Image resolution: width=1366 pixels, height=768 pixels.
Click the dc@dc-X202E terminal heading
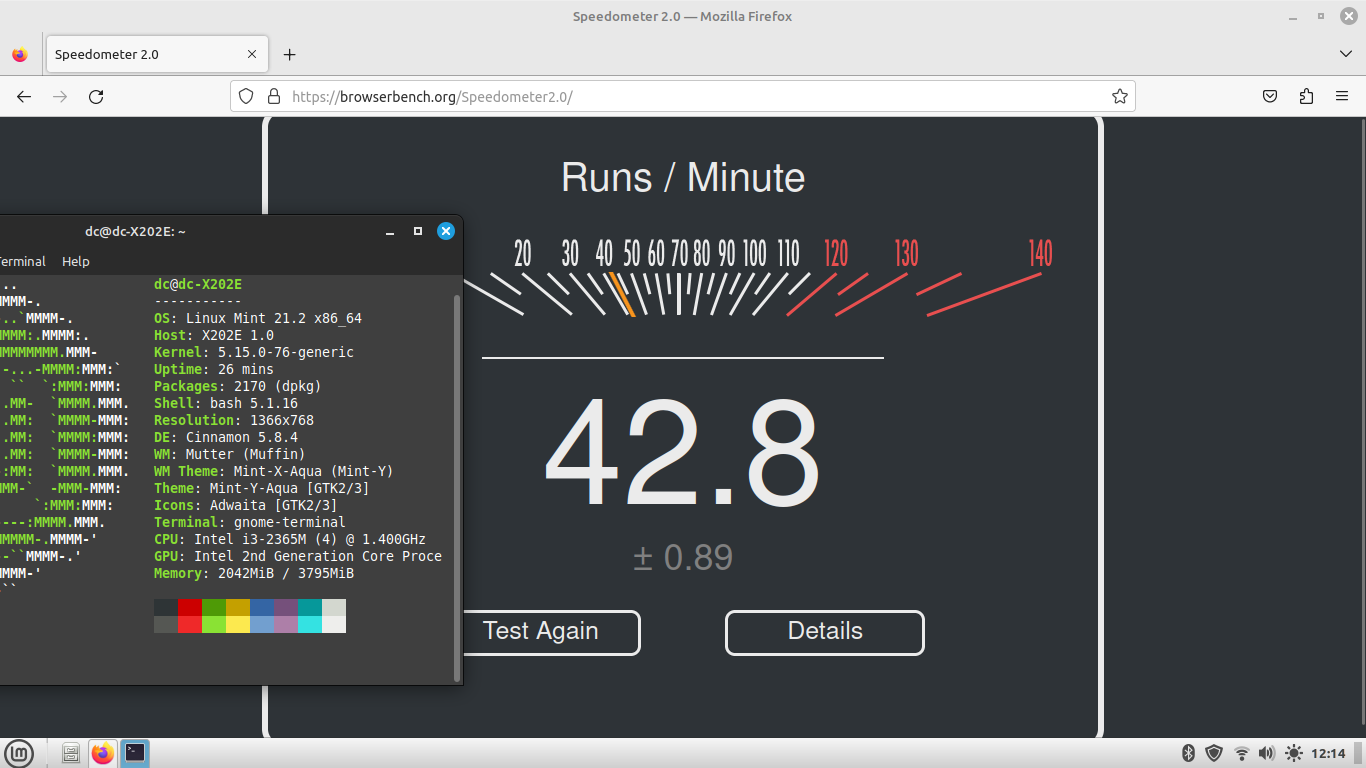(x=198, y=284)
